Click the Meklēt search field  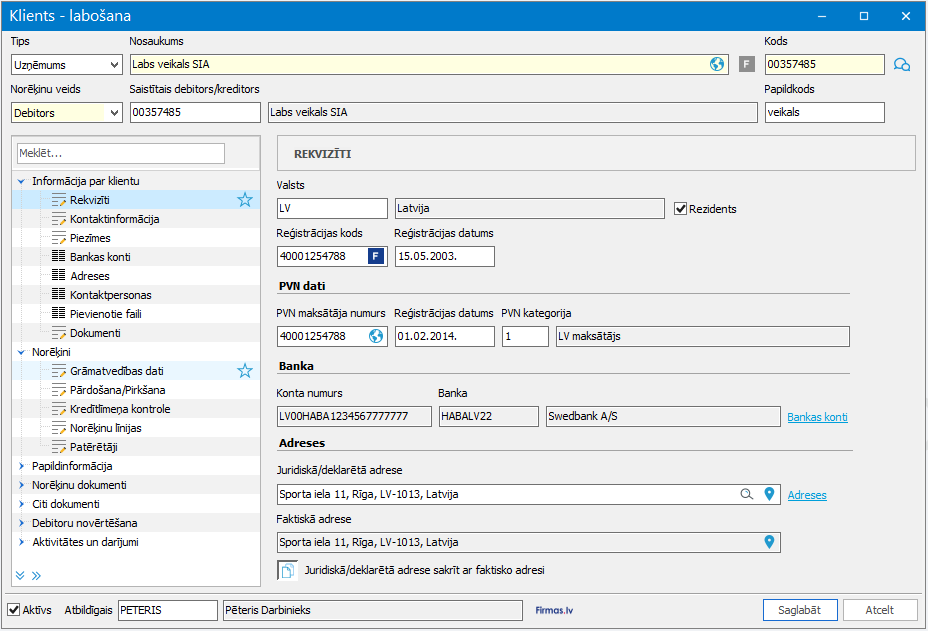[x=121, y=153]
